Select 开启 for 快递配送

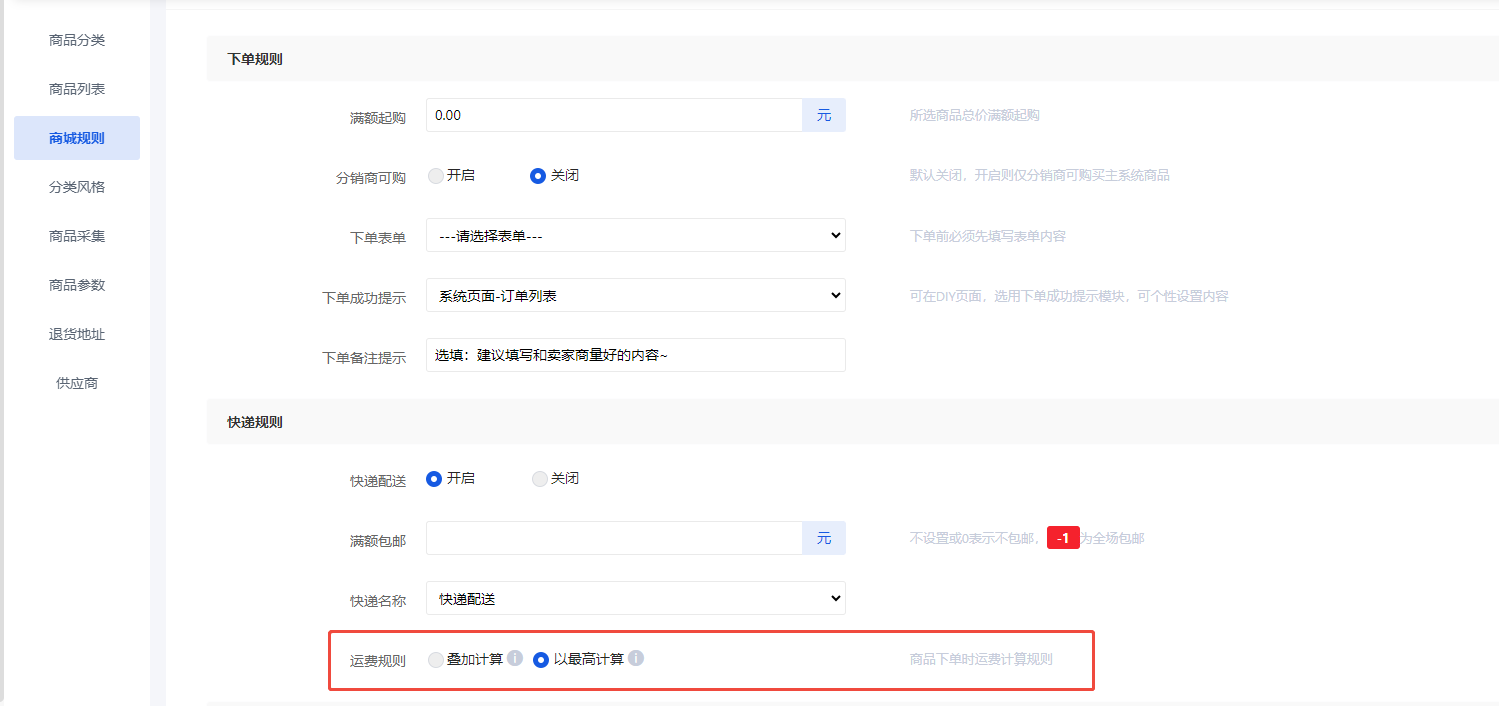click(434, 478)
